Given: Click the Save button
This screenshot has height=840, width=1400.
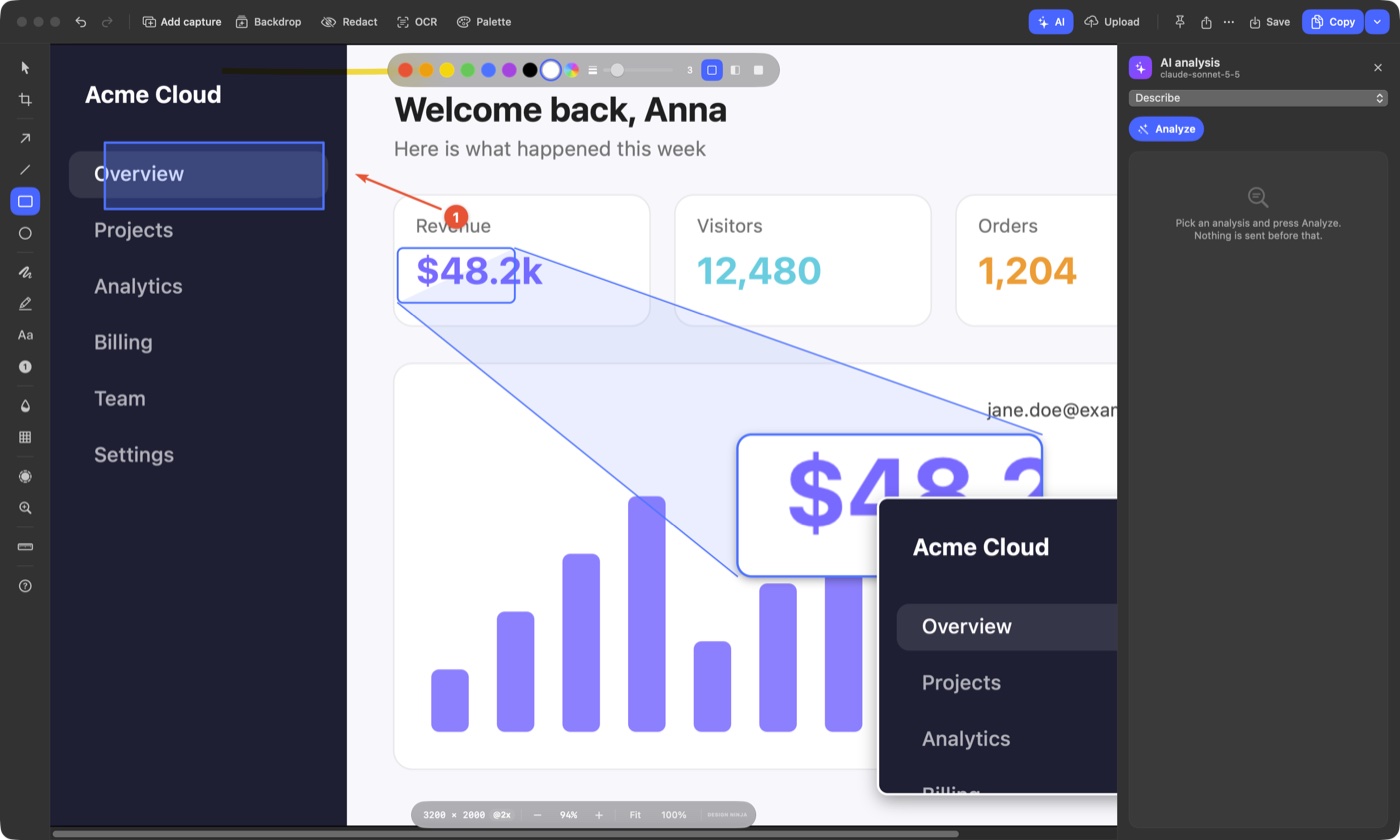Looking at the screenshot, I should (x=1269, y=22).
